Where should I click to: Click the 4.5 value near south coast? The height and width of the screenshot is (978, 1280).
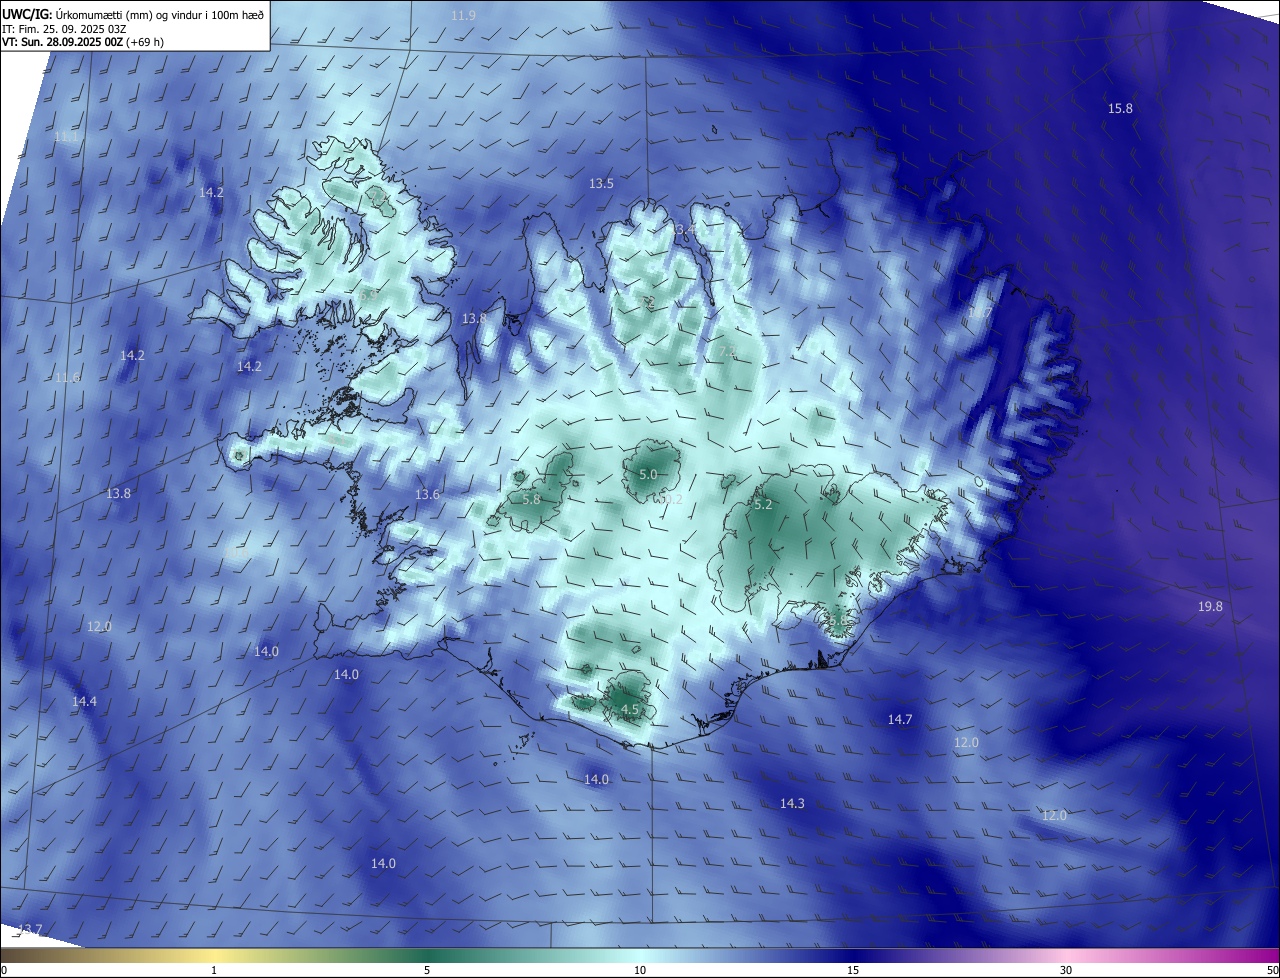pos(630,709)
